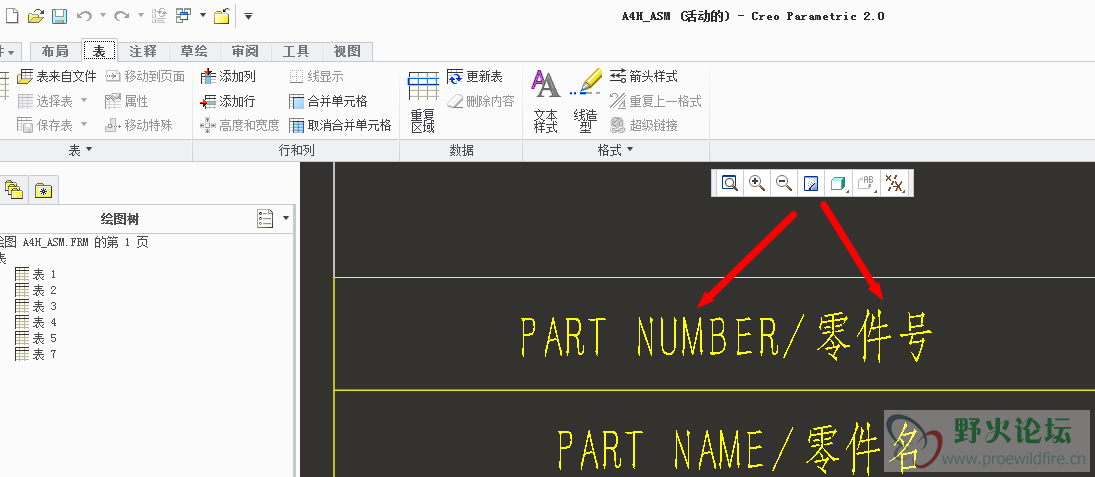Click the favorites folder tab in navigator
This screenshot has width=1095, height=477.
click(x=44, y=189)
